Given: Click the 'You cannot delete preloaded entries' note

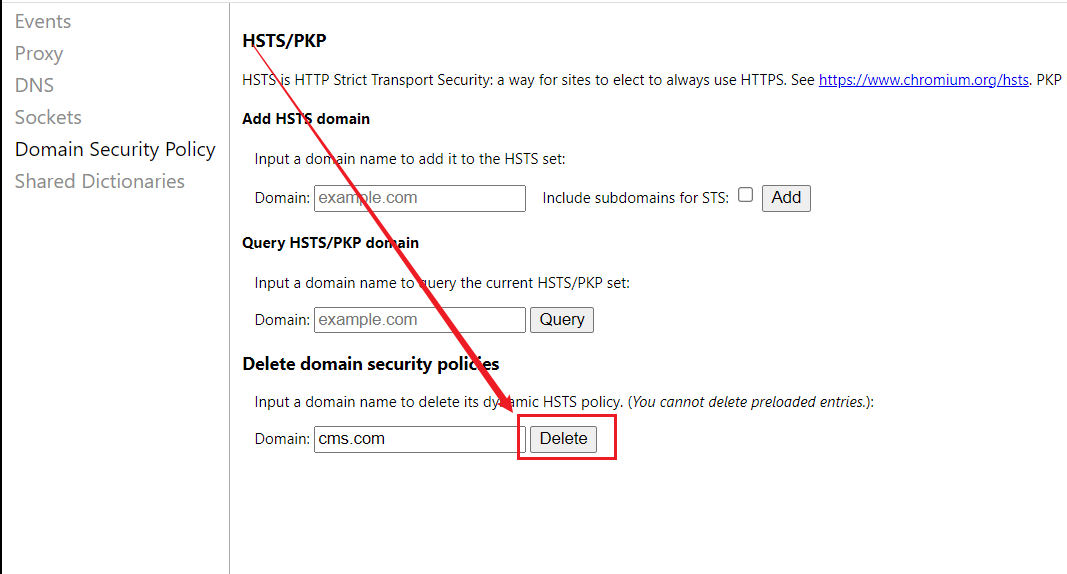Looking at the screenshot, I should [748, 402].
